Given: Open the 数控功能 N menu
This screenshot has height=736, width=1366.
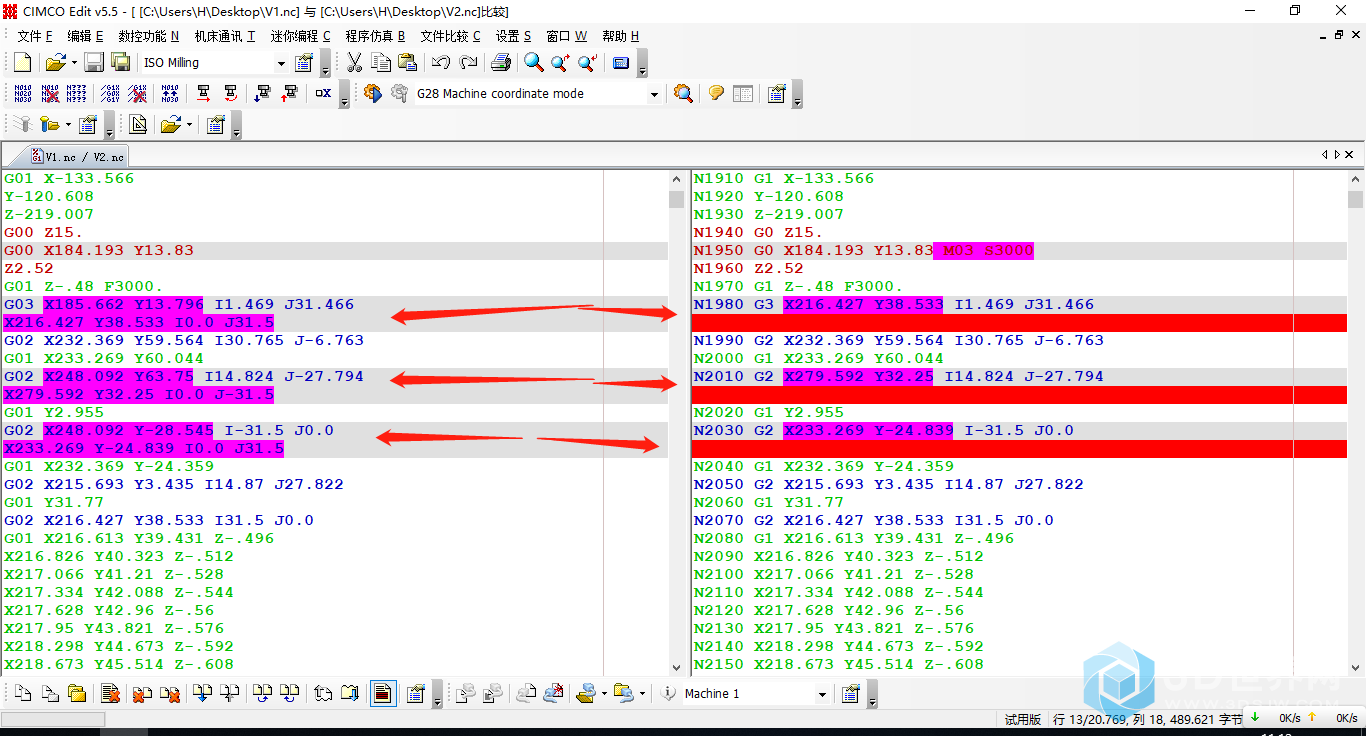Looking at the screenshot, I should [148, 35].
